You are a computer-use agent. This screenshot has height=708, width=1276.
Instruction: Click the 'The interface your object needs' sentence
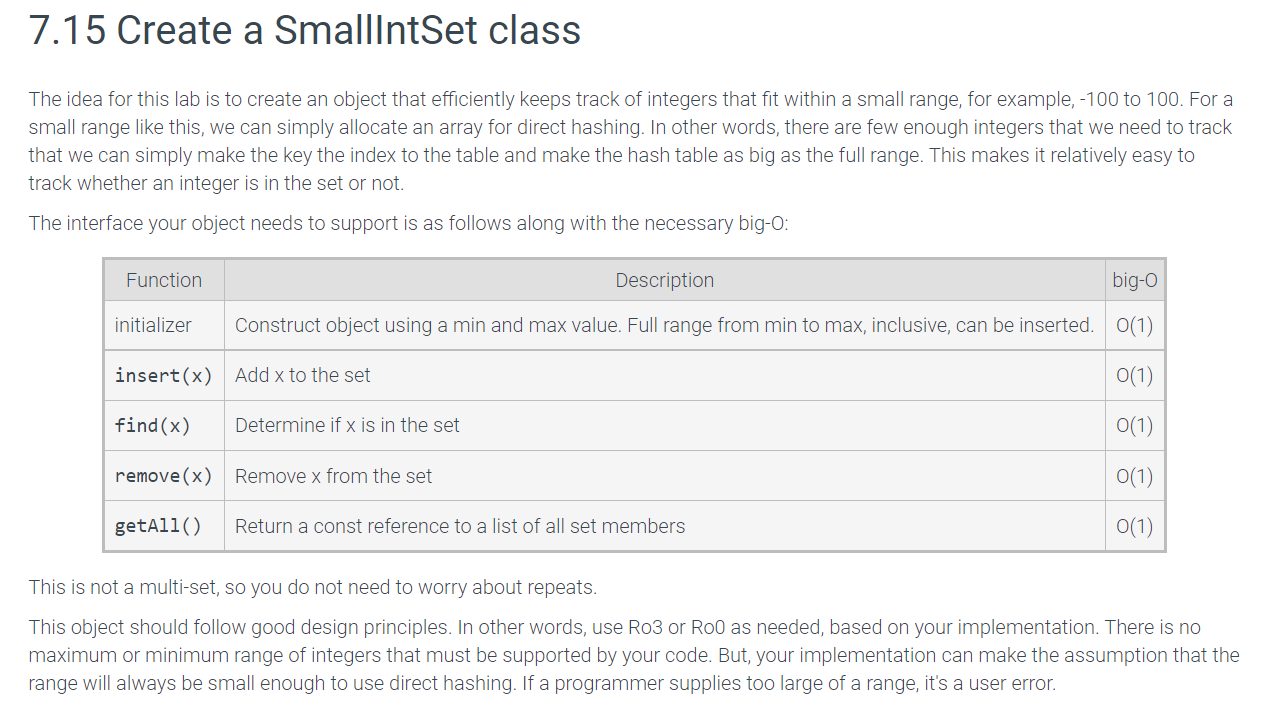click(409, 223)
